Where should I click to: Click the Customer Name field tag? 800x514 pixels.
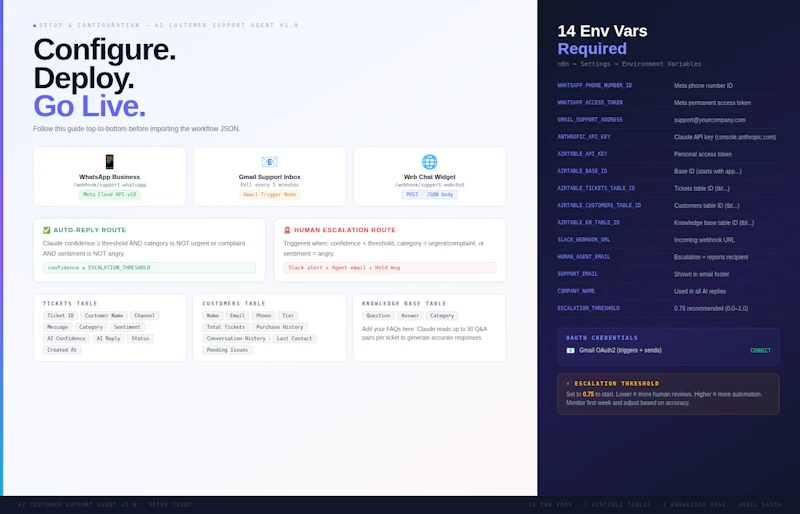click(104, 315)
